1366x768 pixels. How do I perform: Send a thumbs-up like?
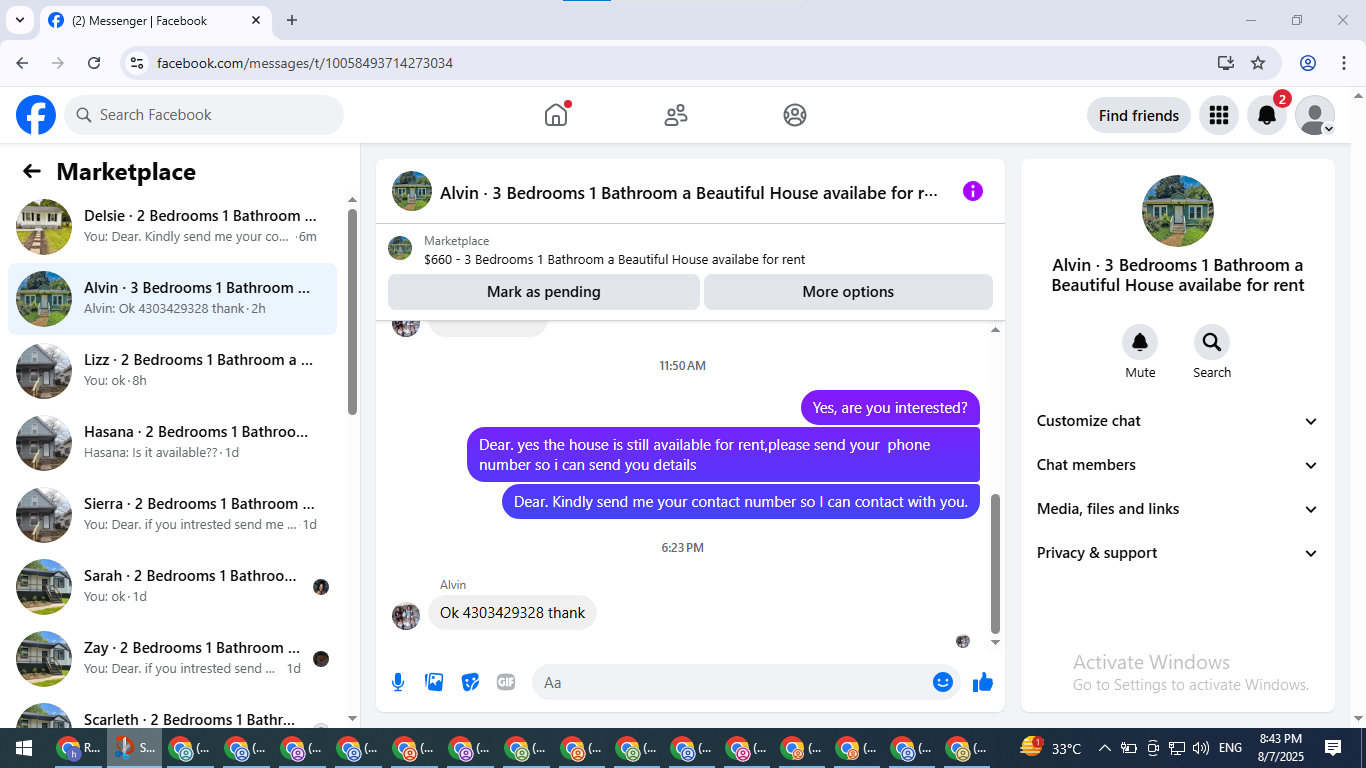click(x=983, y=682)
